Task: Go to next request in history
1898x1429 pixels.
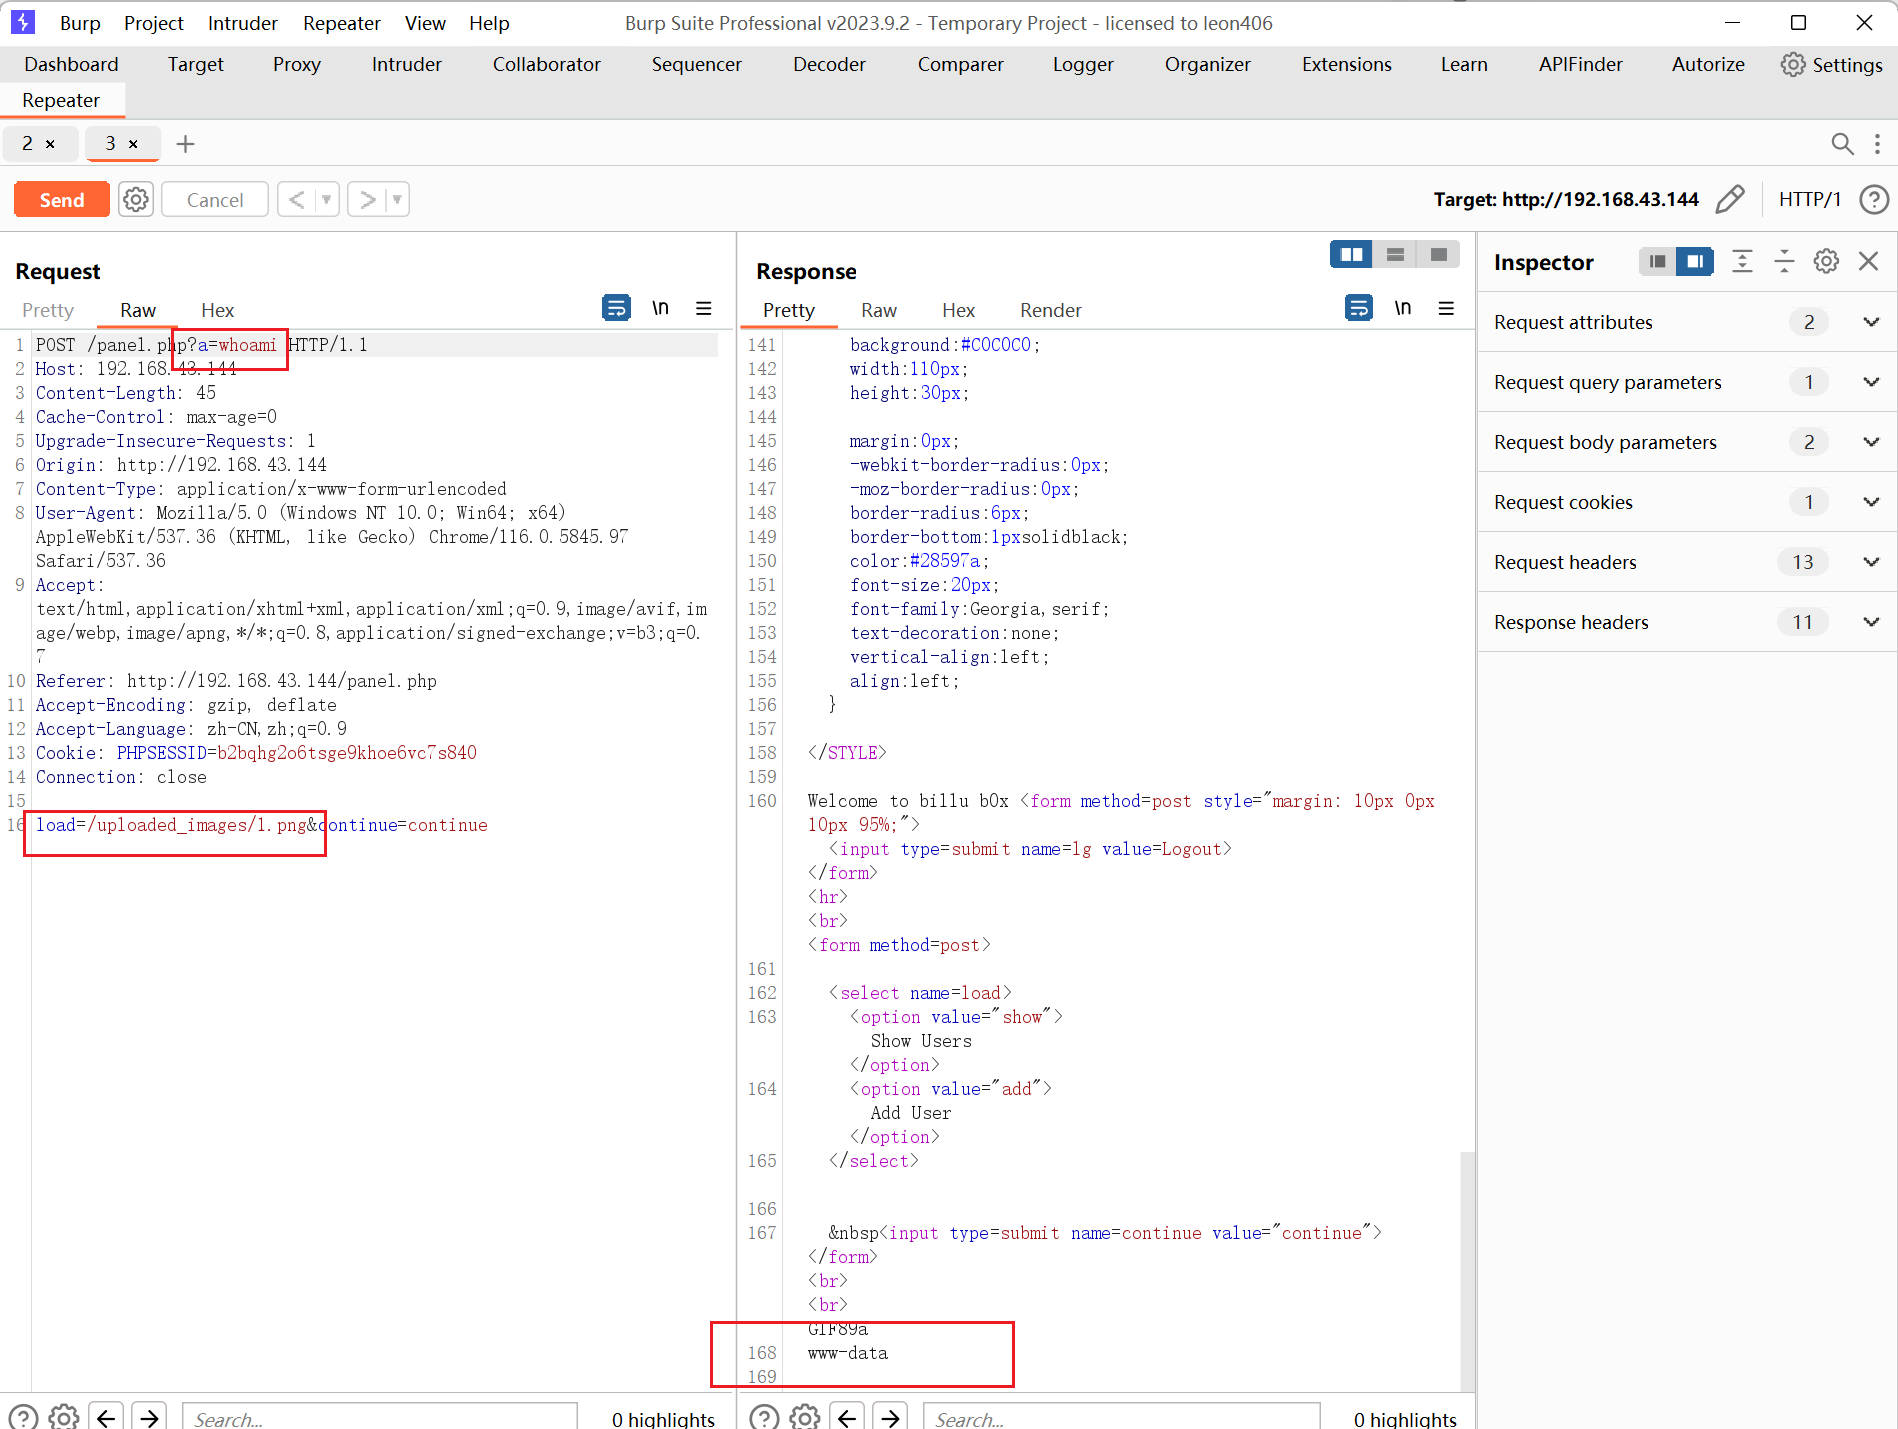Action: tap(367, 200)
